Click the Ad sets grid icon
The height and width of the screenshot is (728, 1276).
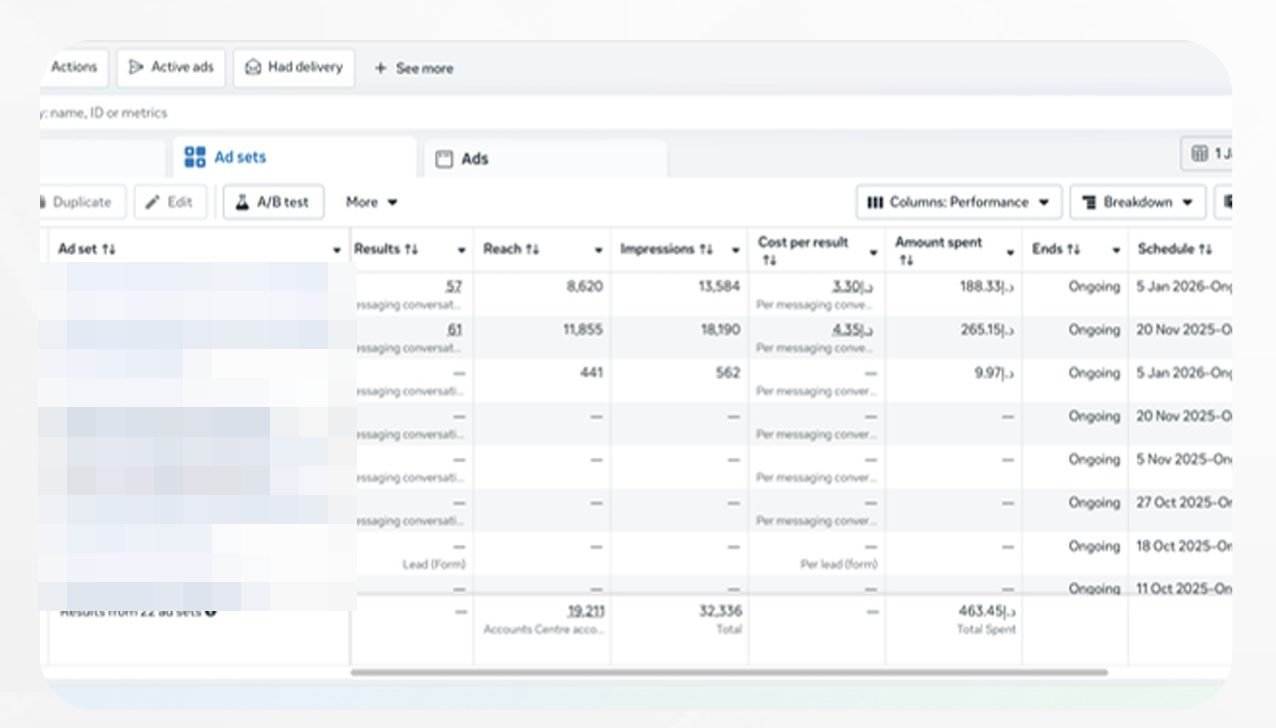pos(195,157)
